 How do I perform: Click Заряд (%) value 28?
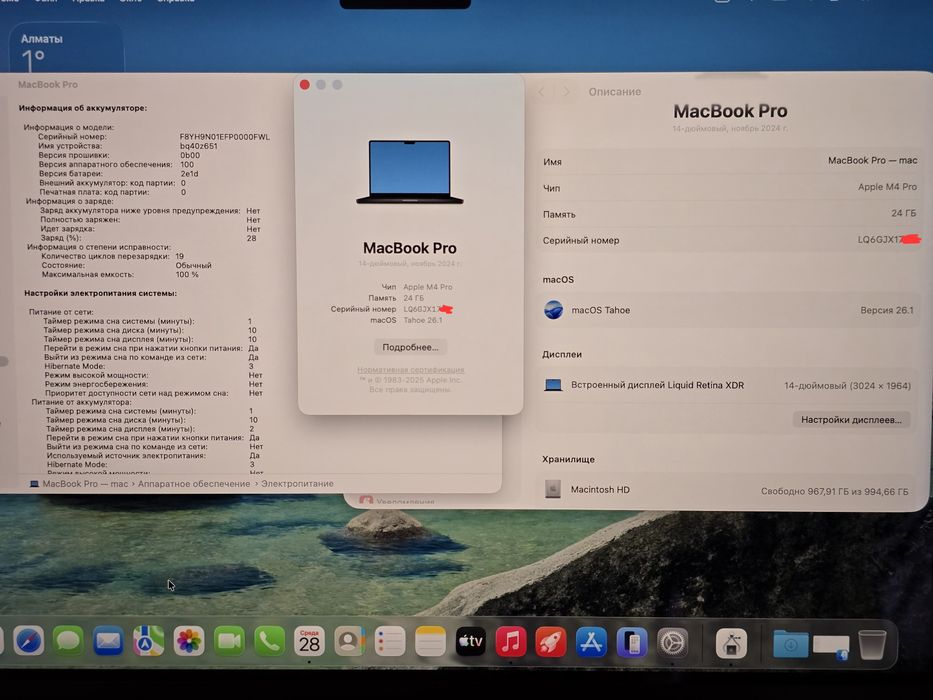pos(252,238)
